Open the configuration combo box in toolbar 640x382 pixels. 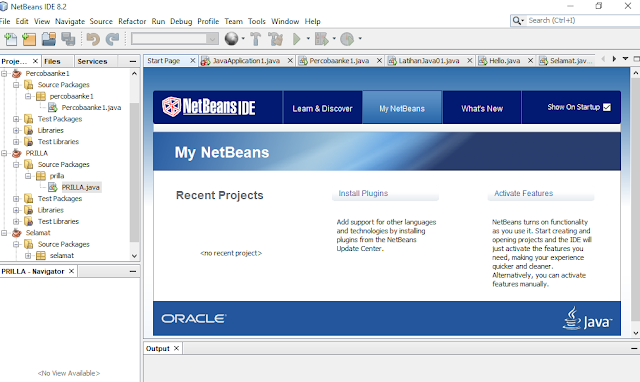[175, 39]
